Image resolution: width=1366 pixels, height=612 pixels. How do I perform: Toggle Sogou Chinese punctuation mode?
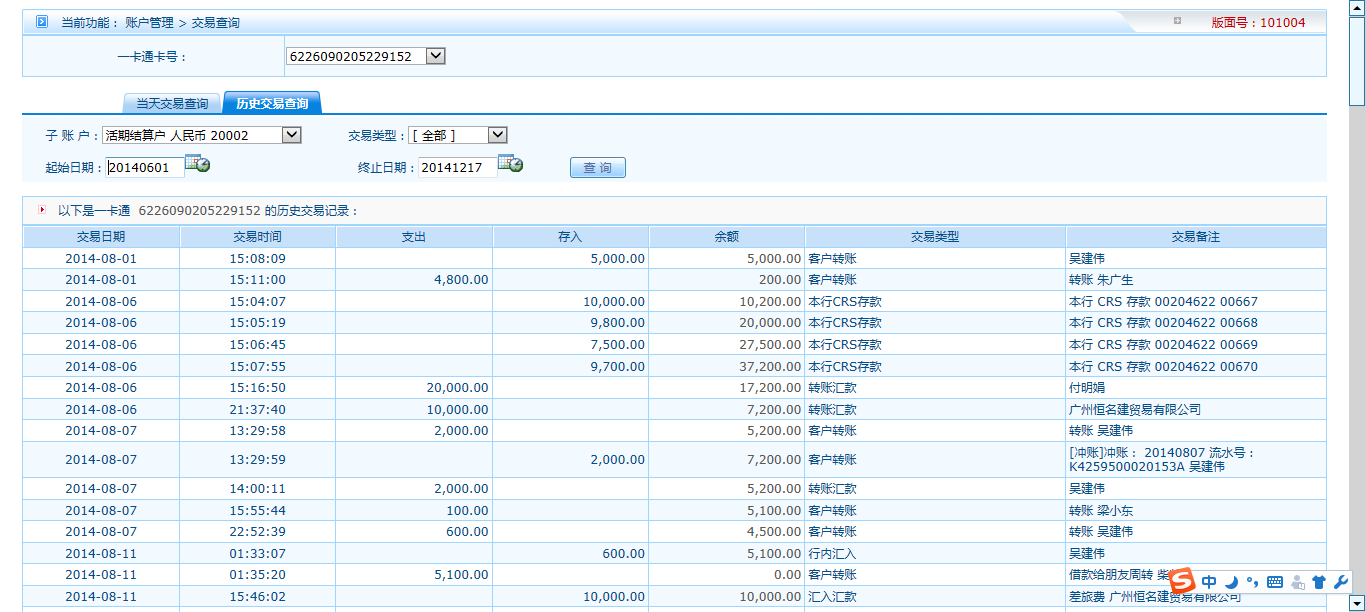point(1252,582)
